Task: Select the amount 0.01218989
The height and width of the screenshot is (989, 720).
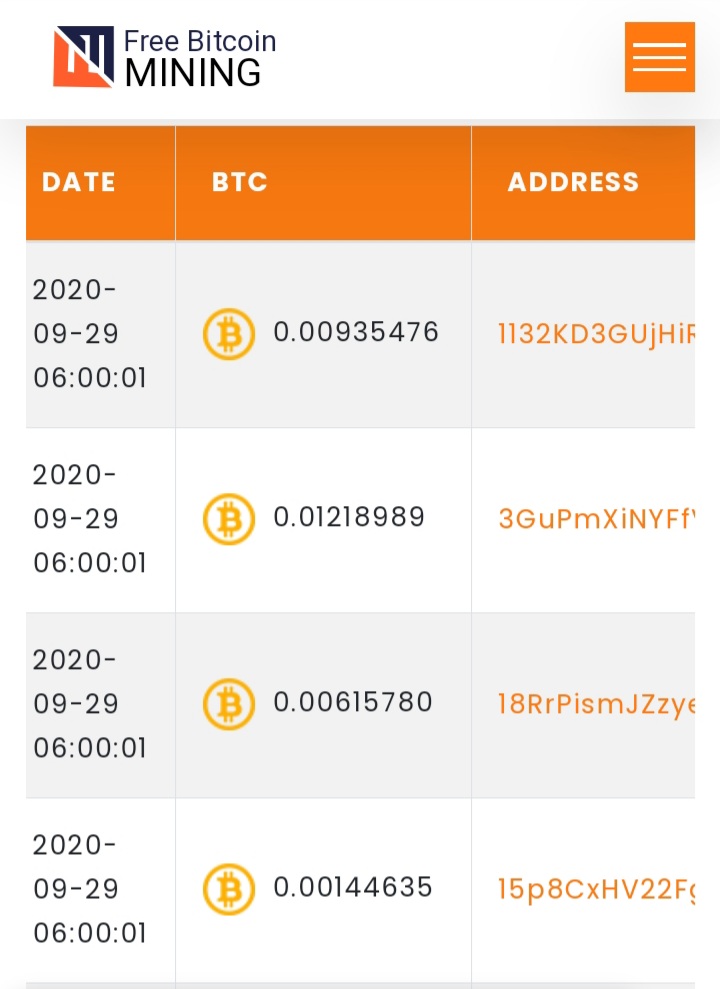Action: [x=349, y=517]
